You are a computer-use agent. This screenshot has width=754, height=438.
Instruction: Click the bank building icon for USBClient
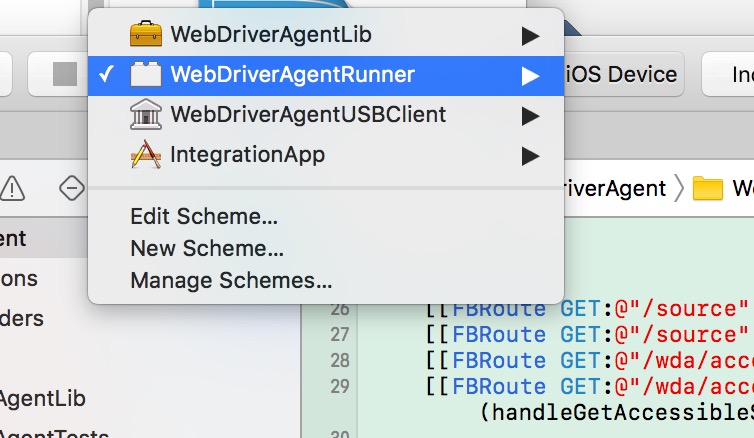(146, 114)
